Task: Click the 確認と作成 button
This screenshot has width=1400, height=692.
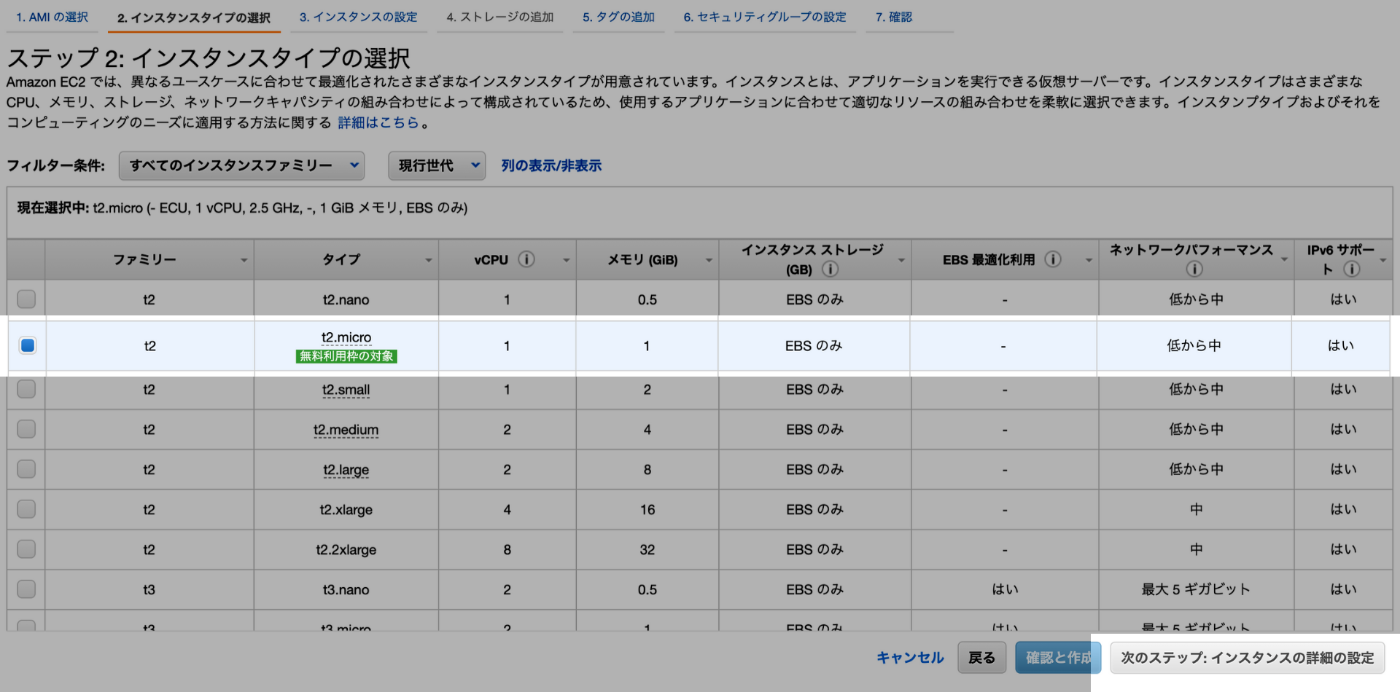Action: (x=1058, y=658)
